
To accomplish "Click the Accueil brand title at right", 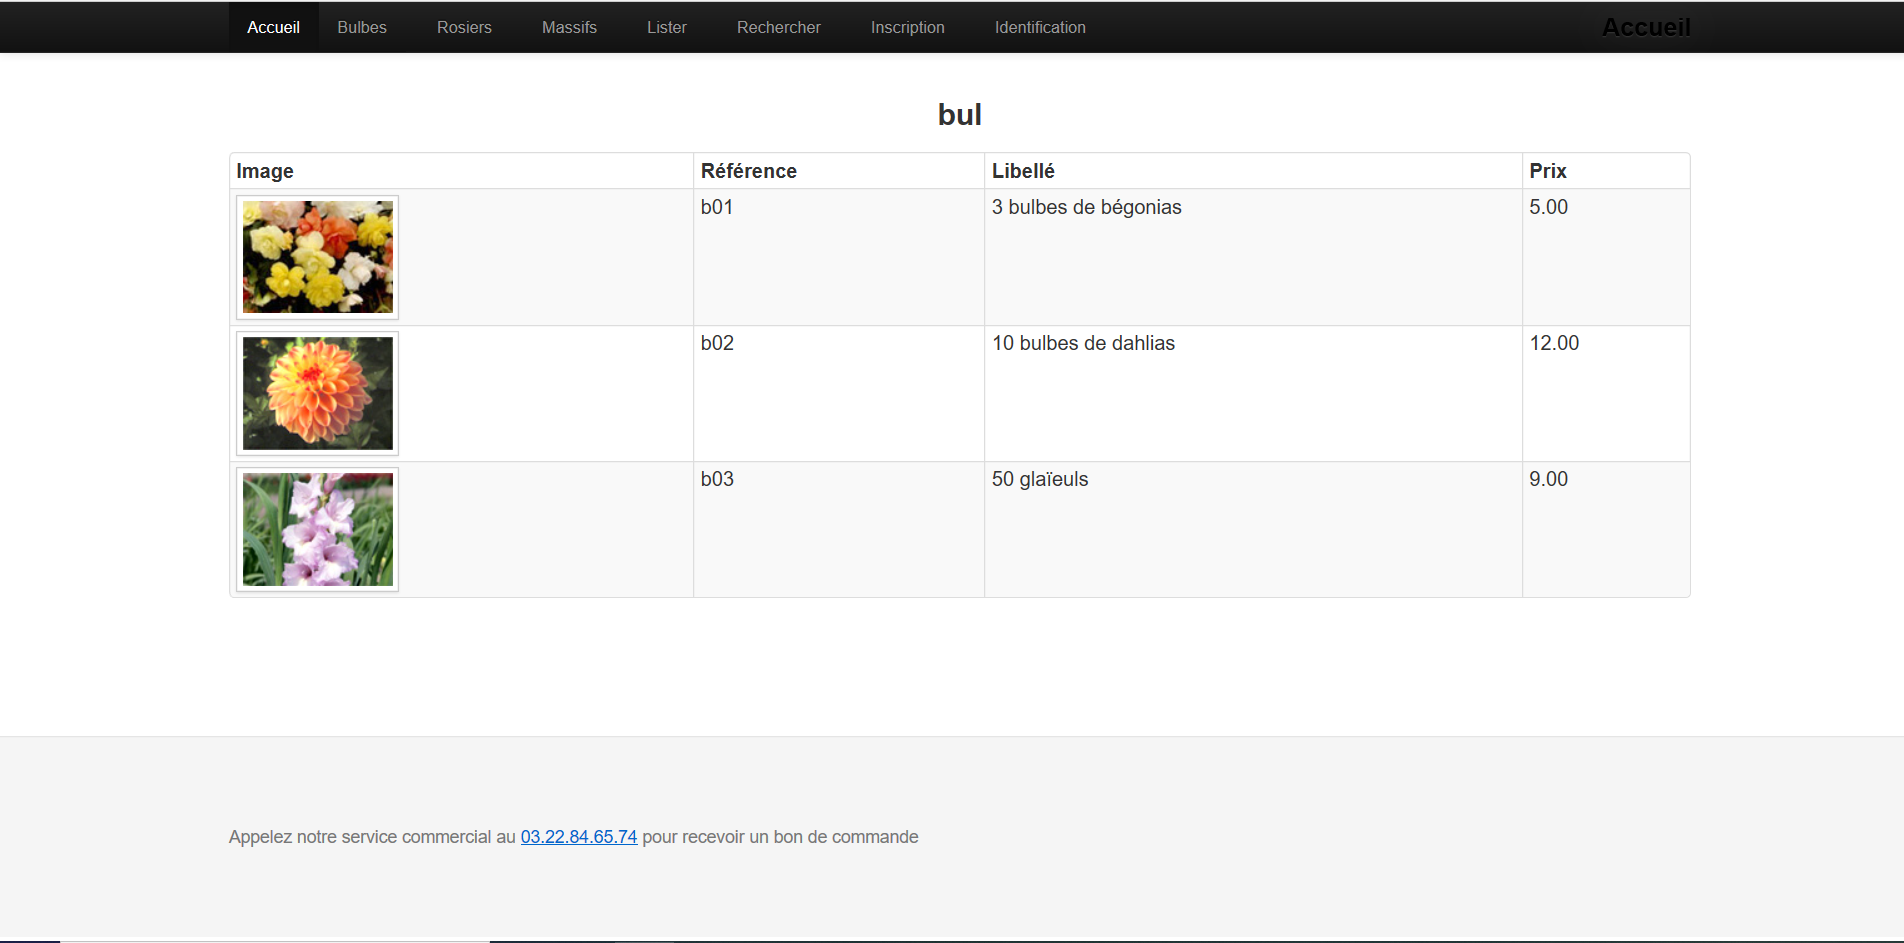I will tap(1645, 27).
